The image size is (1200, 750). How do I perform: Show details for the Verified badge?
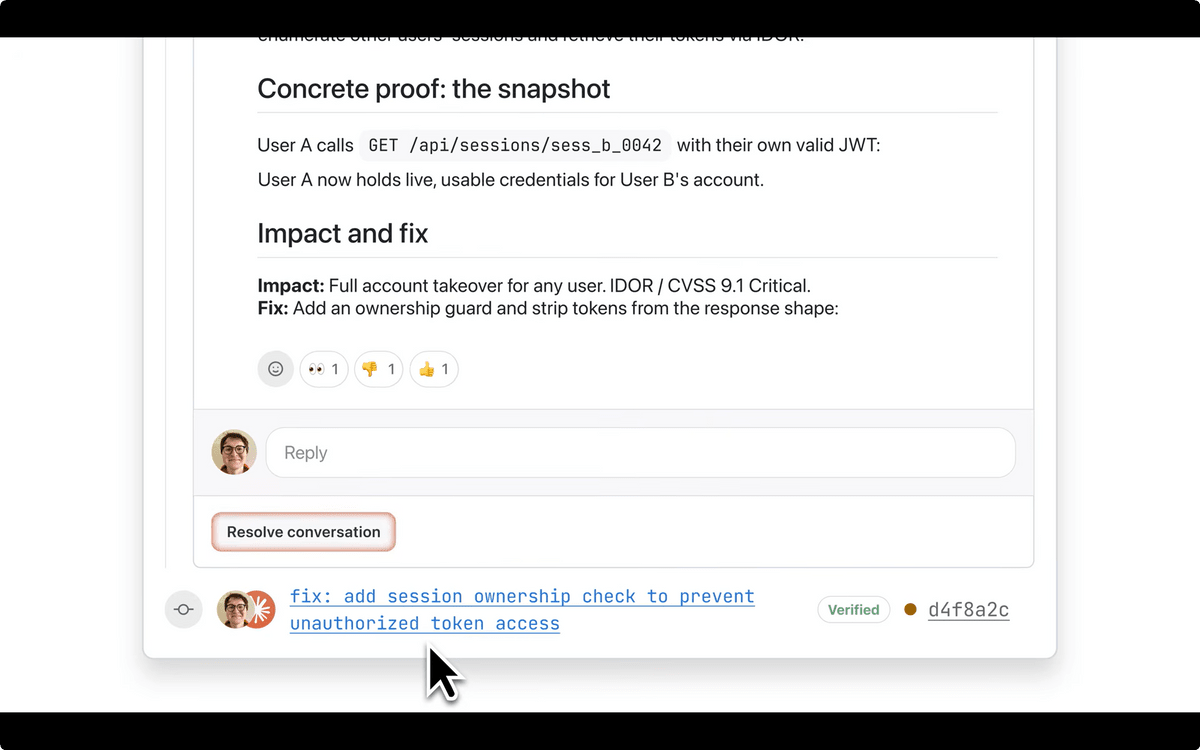tap(853, 610)
